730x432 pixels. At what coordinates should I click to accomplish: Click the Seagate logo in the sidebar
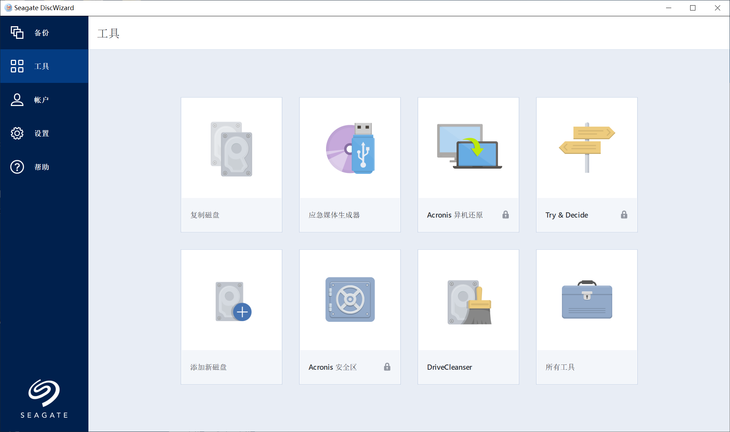tap(44, 399)
